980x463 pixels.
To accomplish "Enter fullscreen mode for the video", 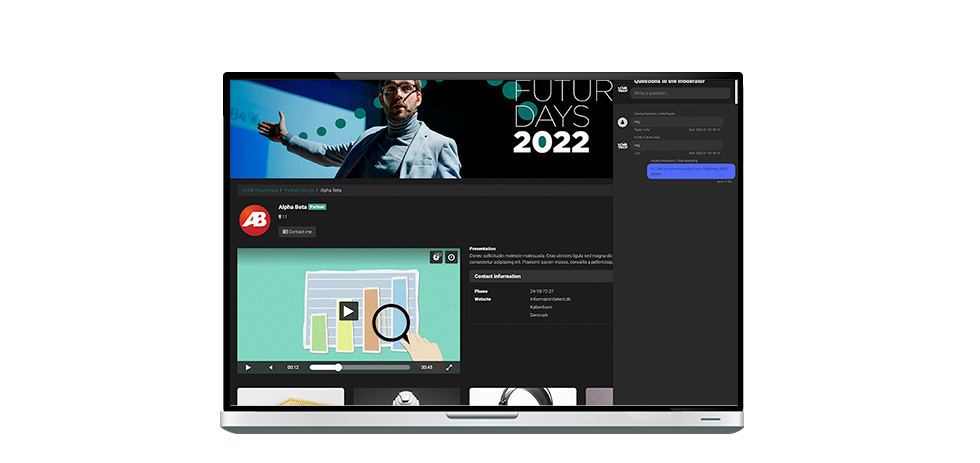I will click(x=449, y=367).
